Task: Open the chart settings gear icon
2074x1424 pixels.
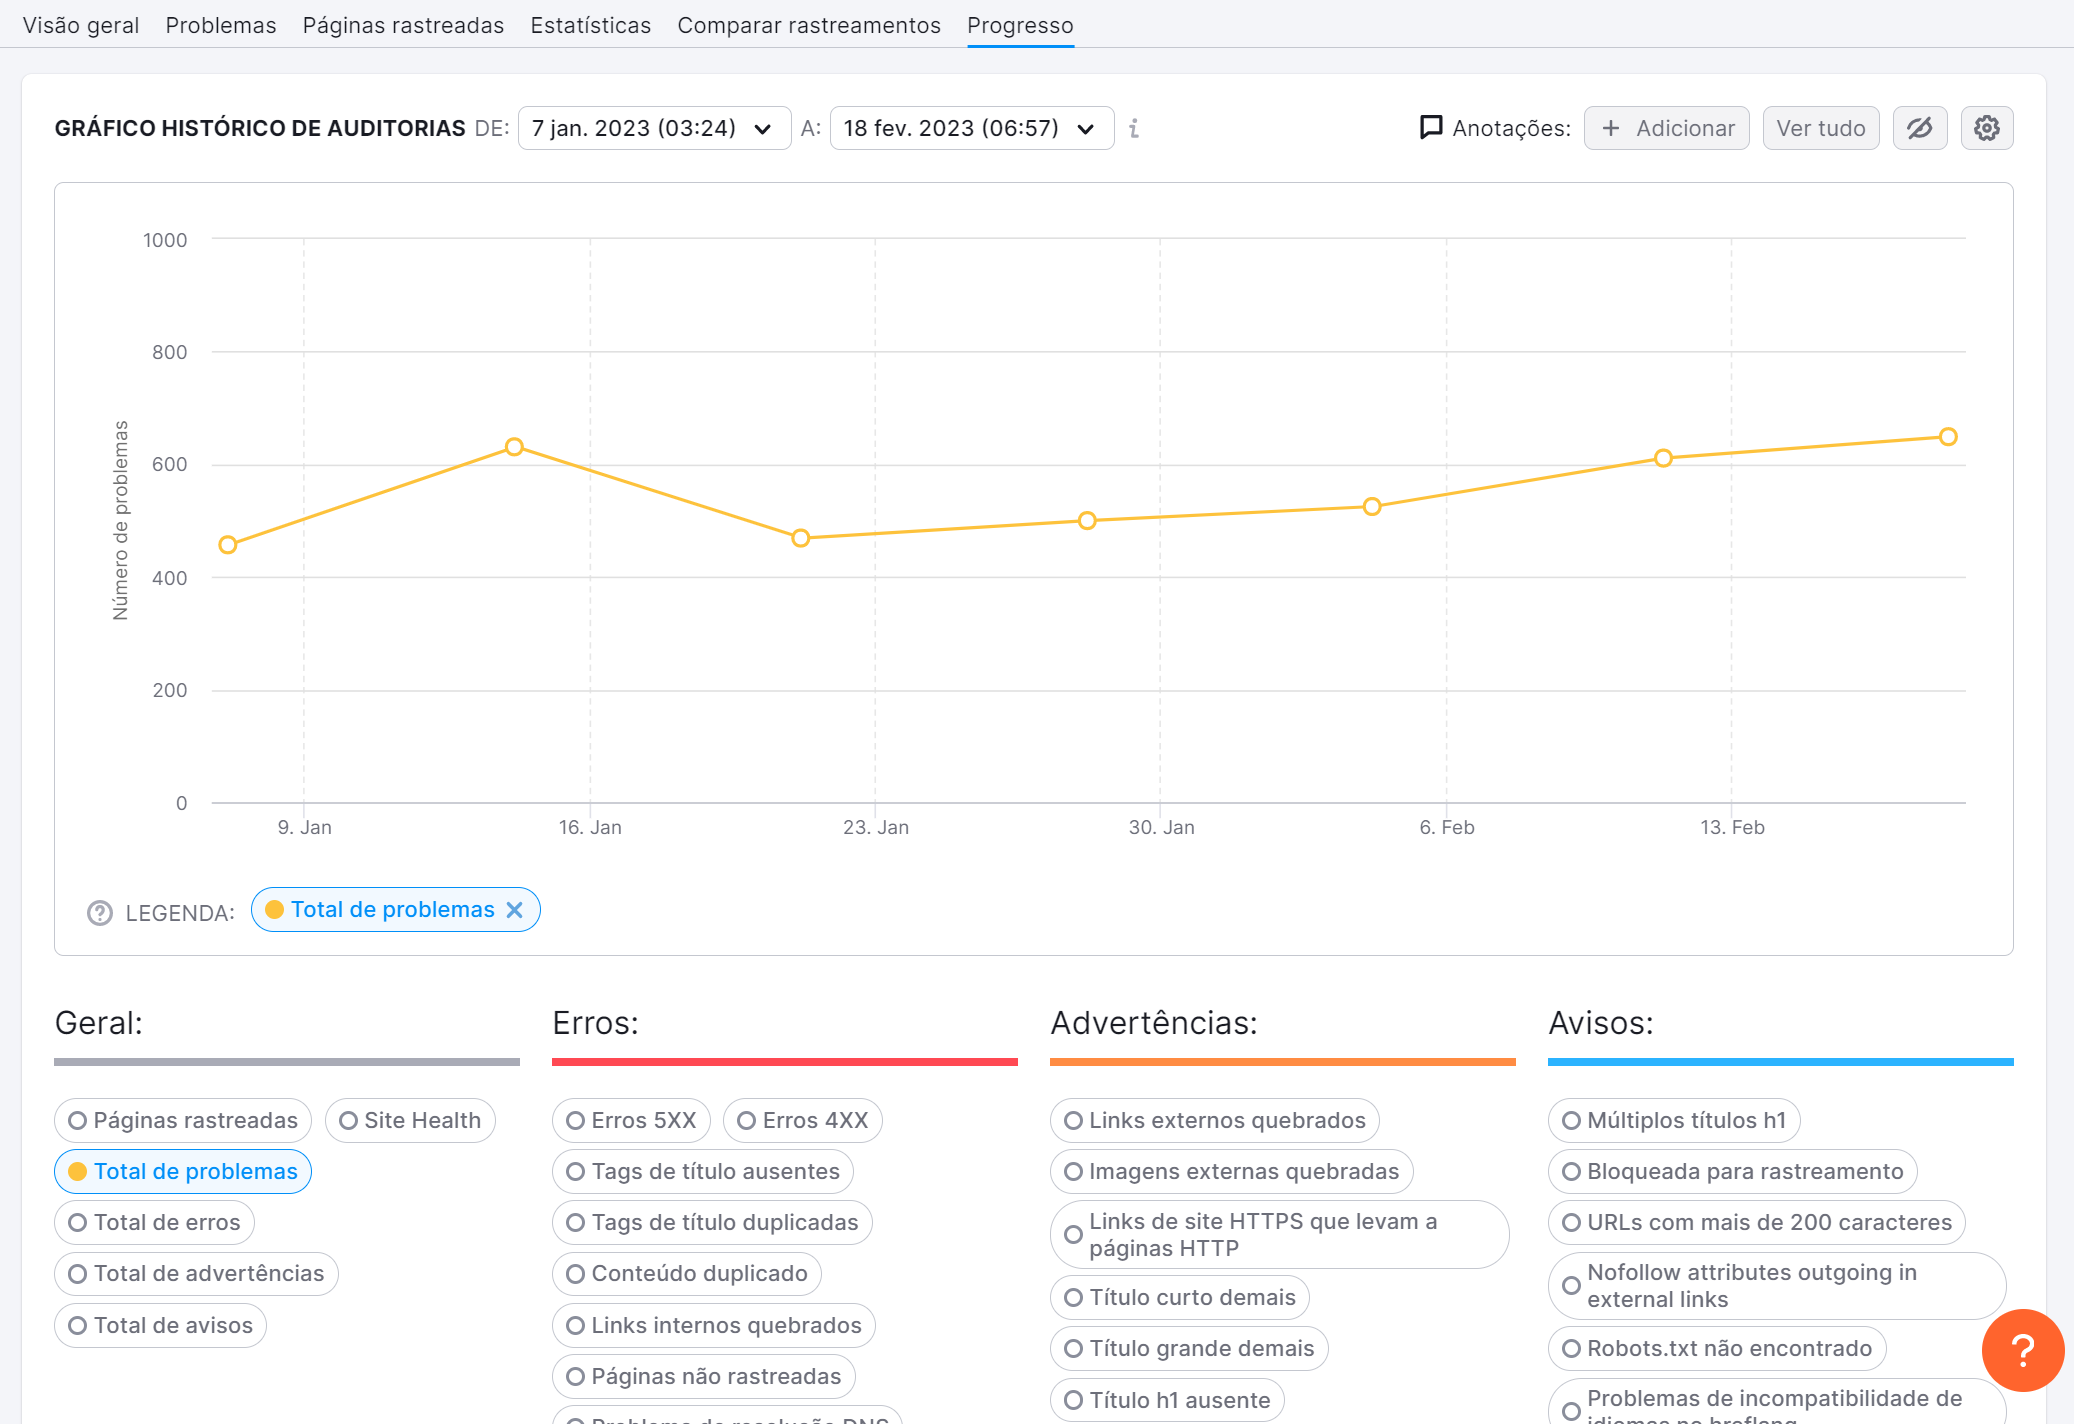Action: (1987, 128)
